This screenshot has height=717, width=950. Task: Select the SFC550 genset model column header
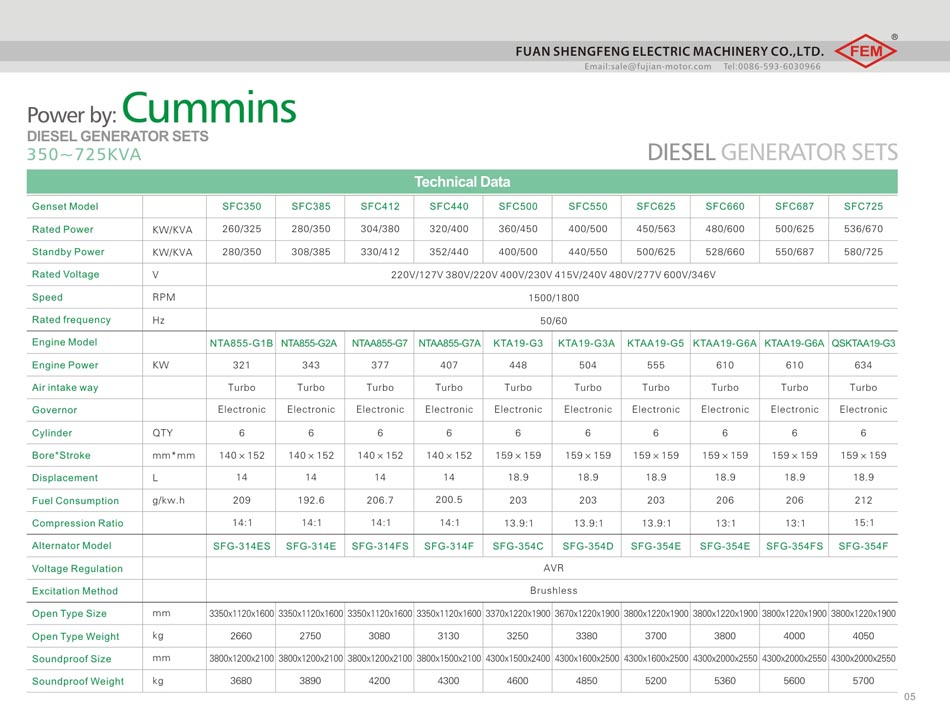click(588, 206)
